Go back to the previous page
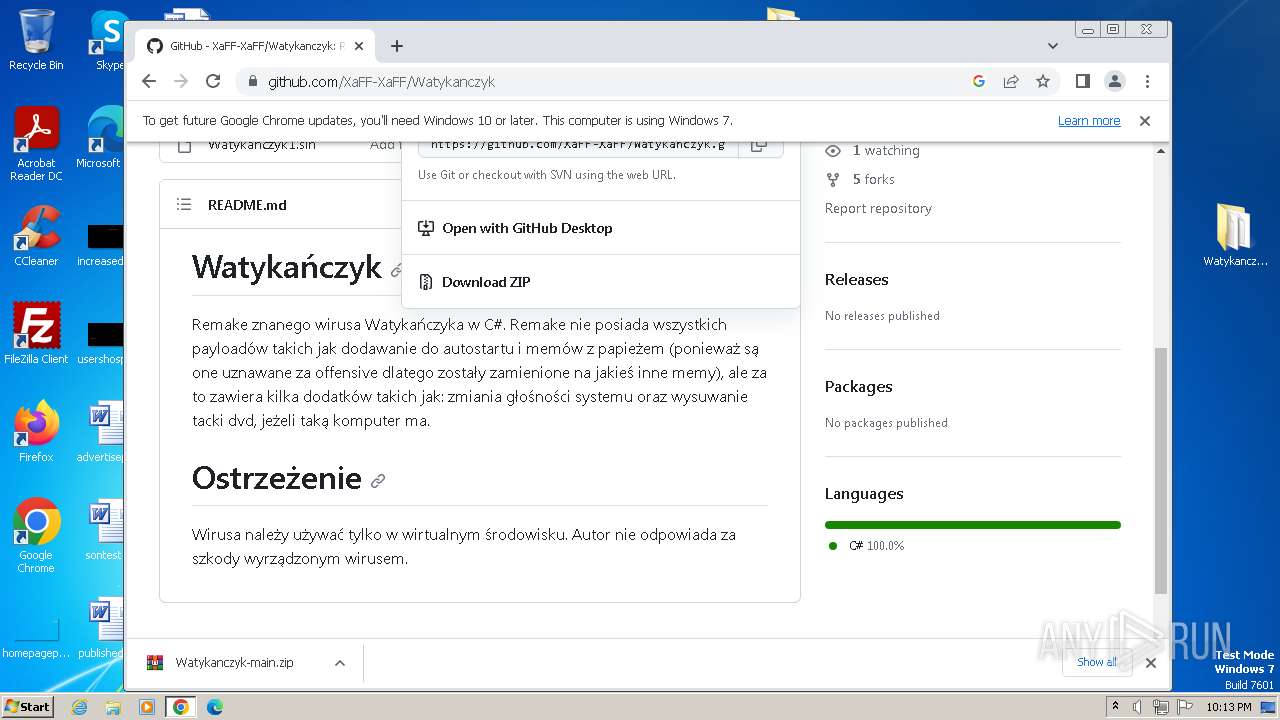Viewport: 1280px width, 720px height. tap(149, 81)
